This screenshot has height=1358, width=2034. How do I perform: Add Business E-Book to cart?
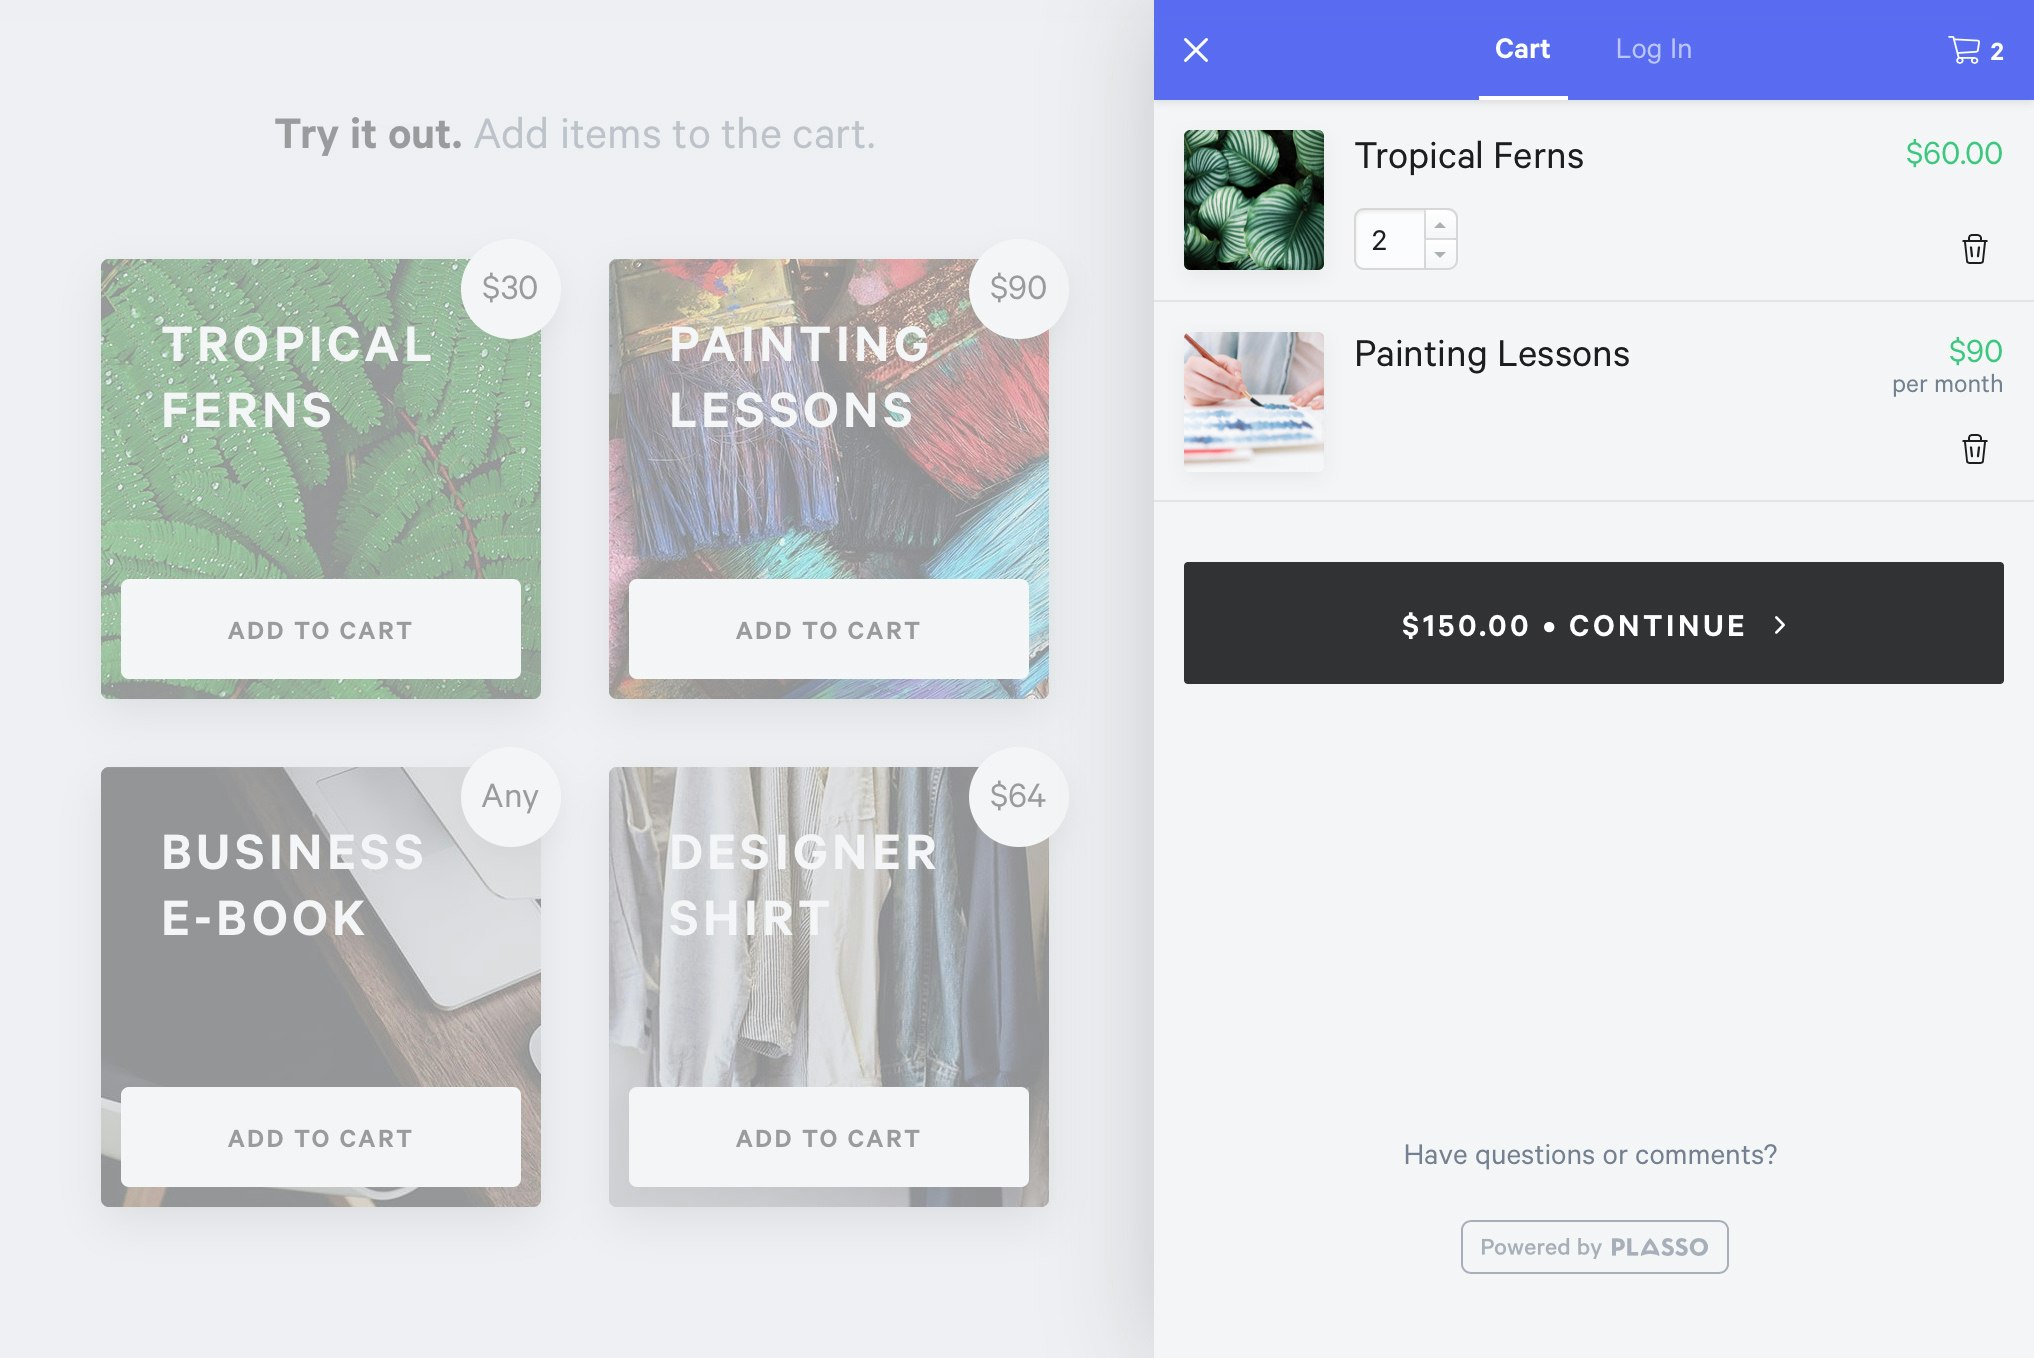(320, 1138)
